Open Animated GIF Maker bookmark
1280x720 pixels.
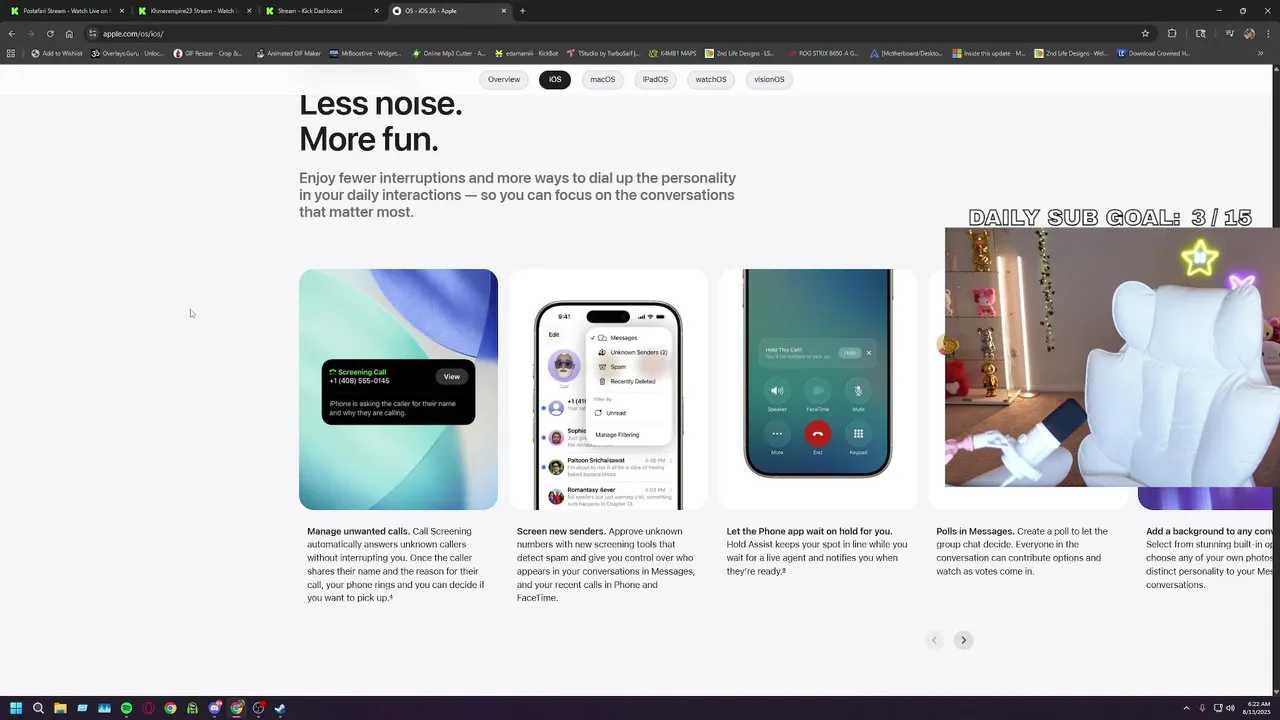[289, 53]
